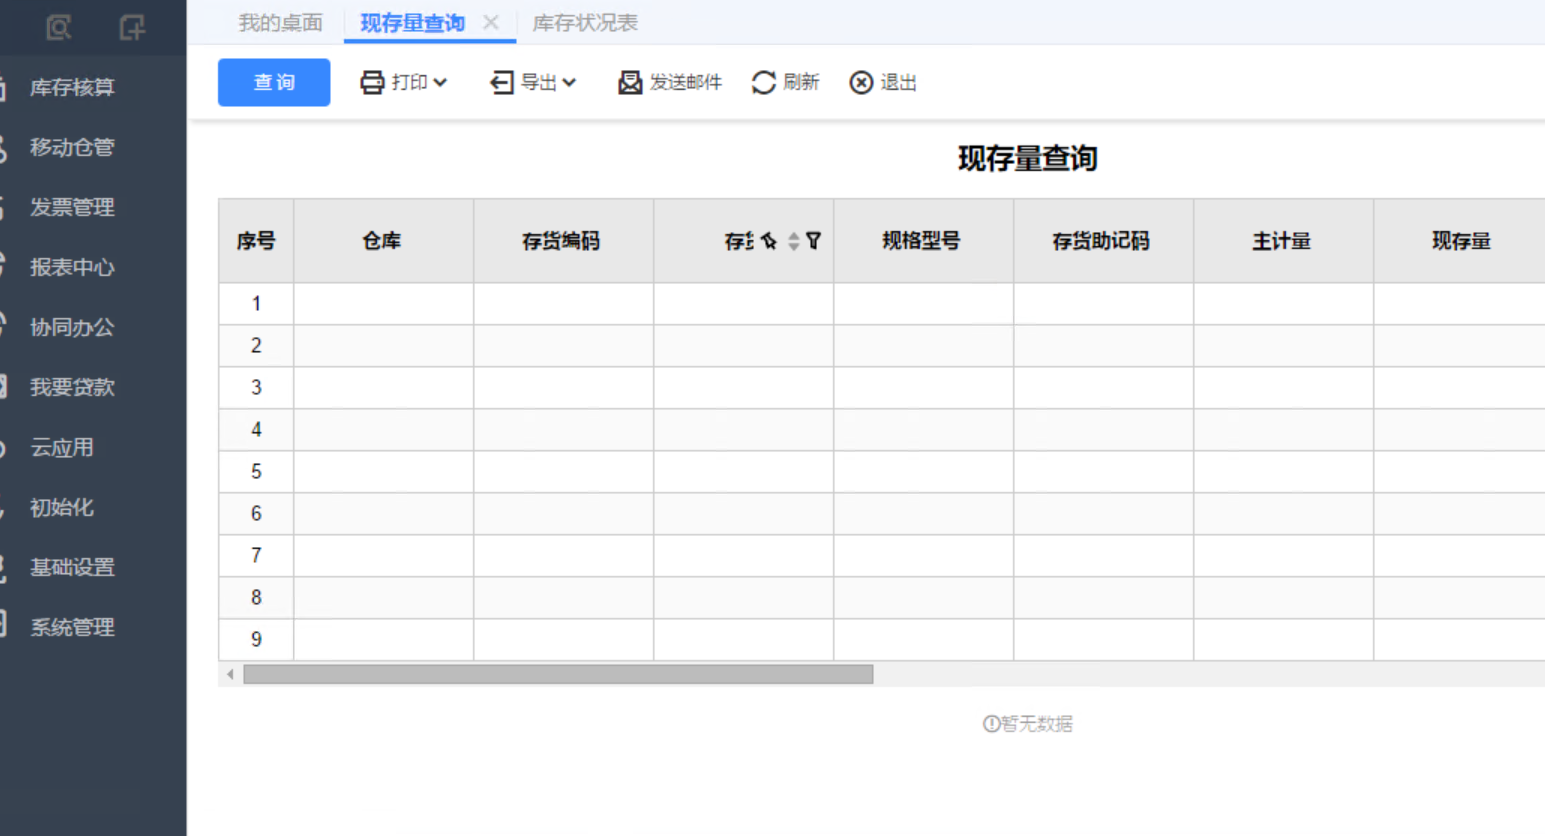Image resolution: width=1545 pixels, height=836 pixels.
Task: Expand the 打印 dropdown arrow
Action: (440, 83)
